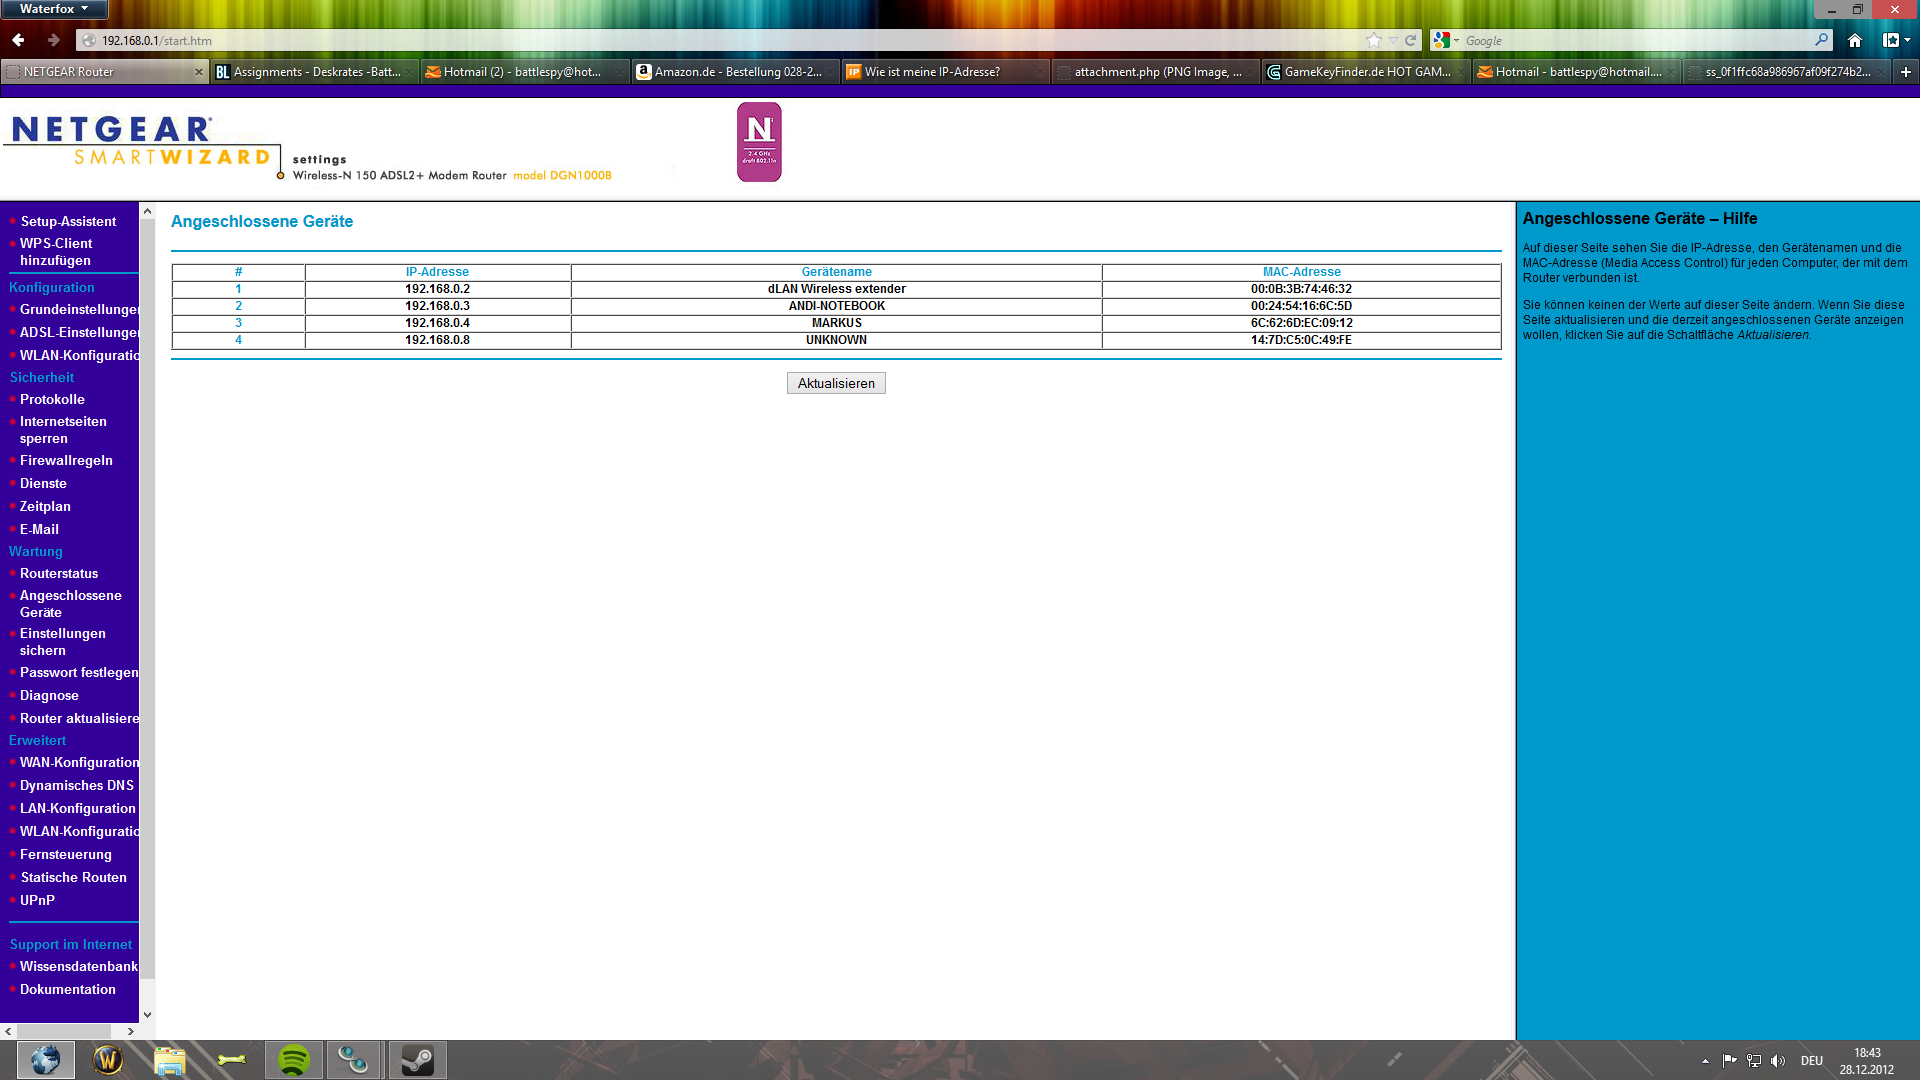Reload the page using the refresh icon
Image resolution: width=1920 pixels, height=1080 pixels.
[x=1410, y=40]
